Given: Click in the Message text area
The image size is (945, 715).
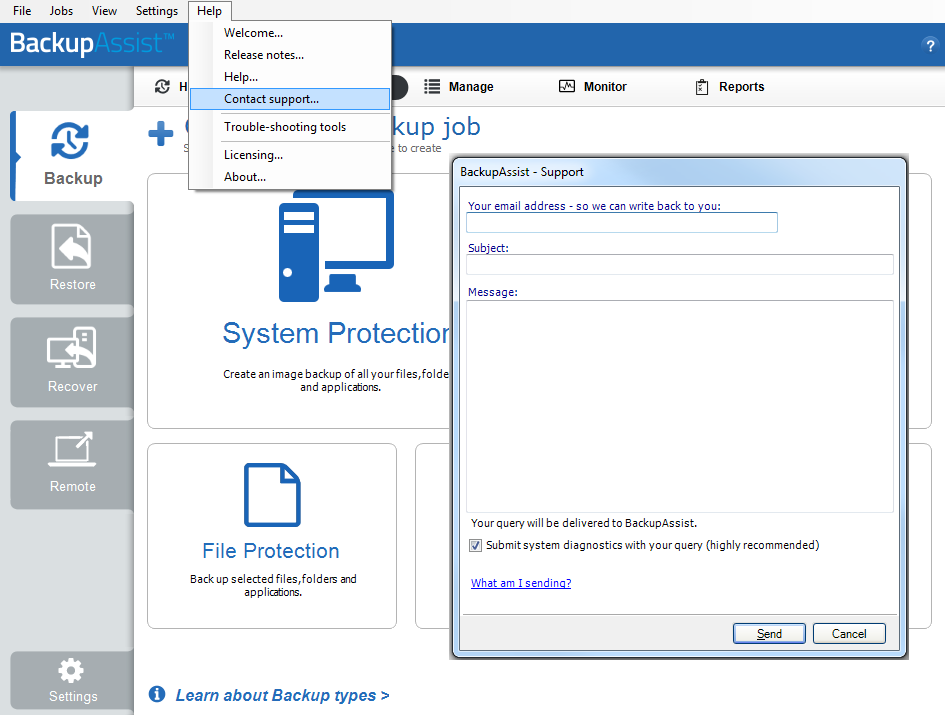Looking at the screenshot, I should [680, 406].
